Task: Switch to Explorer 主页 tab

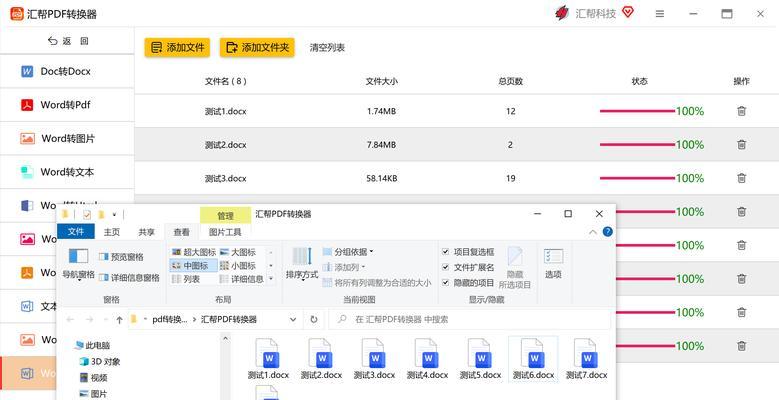Action: tap(112, 232)
